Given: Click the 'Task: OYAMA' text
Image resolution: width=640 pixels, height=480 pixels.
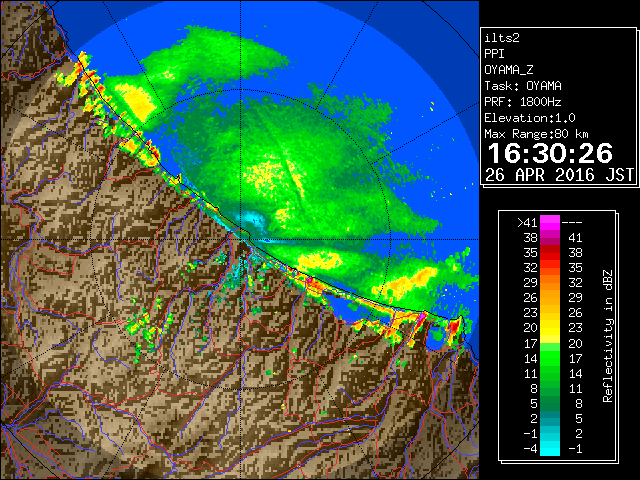Looking at the screenshot, I should [523, 86].
